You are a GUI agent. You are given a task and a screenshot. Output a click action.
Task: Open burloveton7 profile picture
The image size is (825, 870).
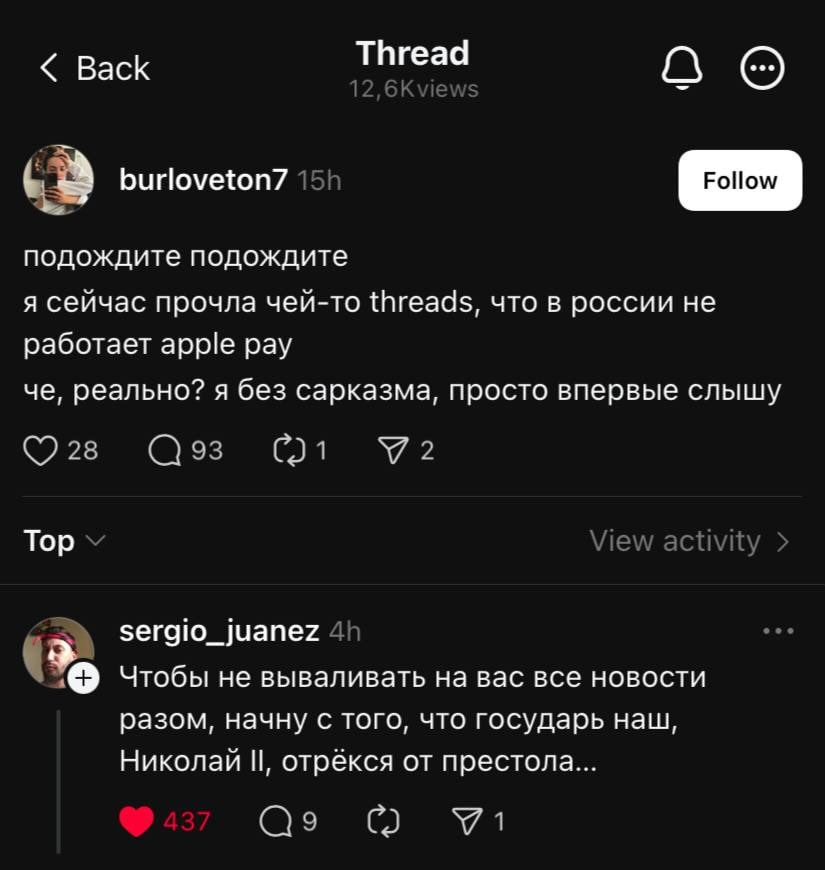(58, 180)
